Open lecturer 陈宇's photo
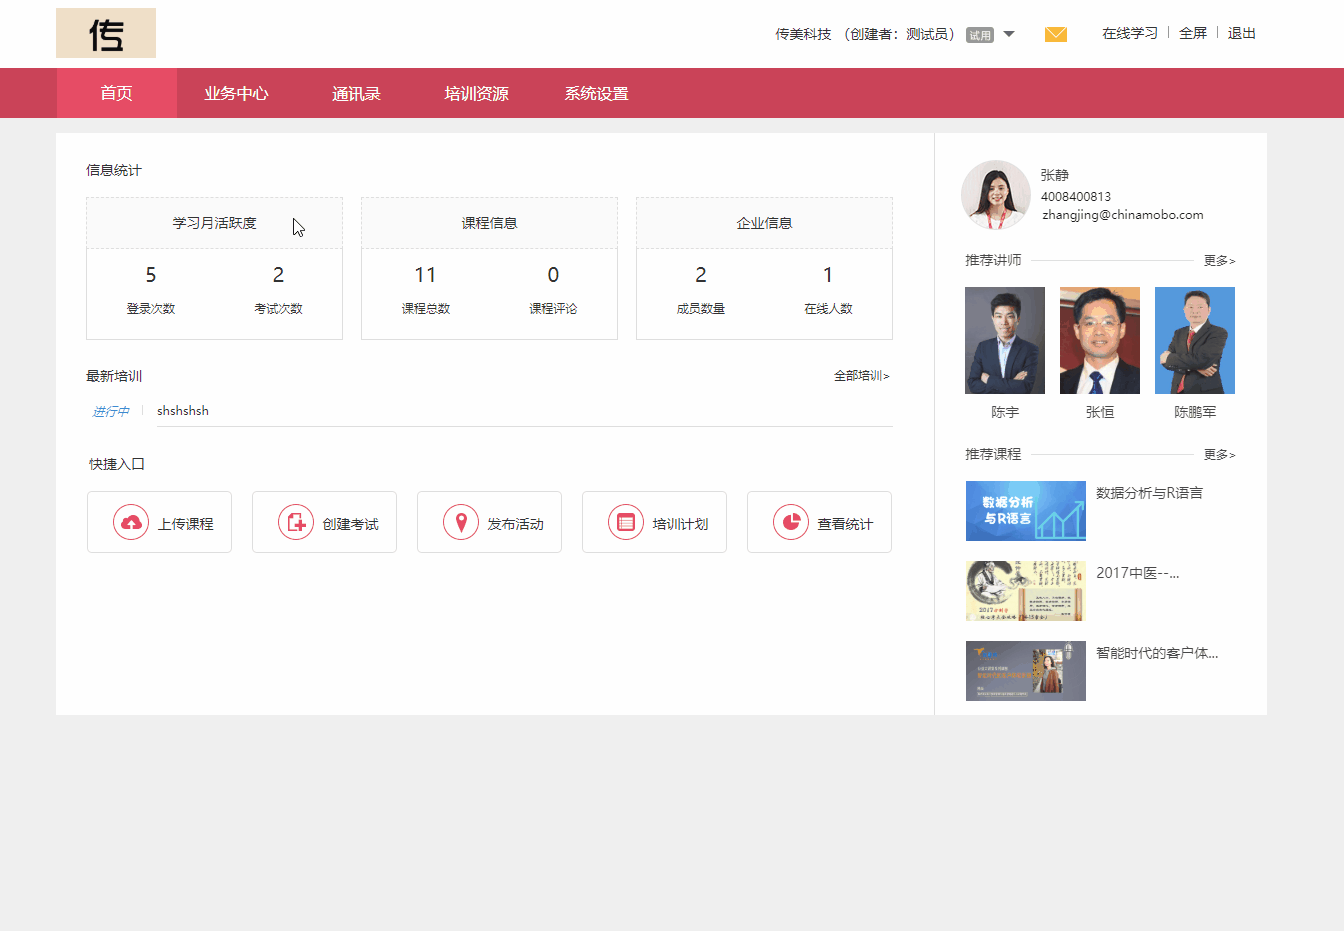This screenshot has height=931, width=1344. [1004, 340]
